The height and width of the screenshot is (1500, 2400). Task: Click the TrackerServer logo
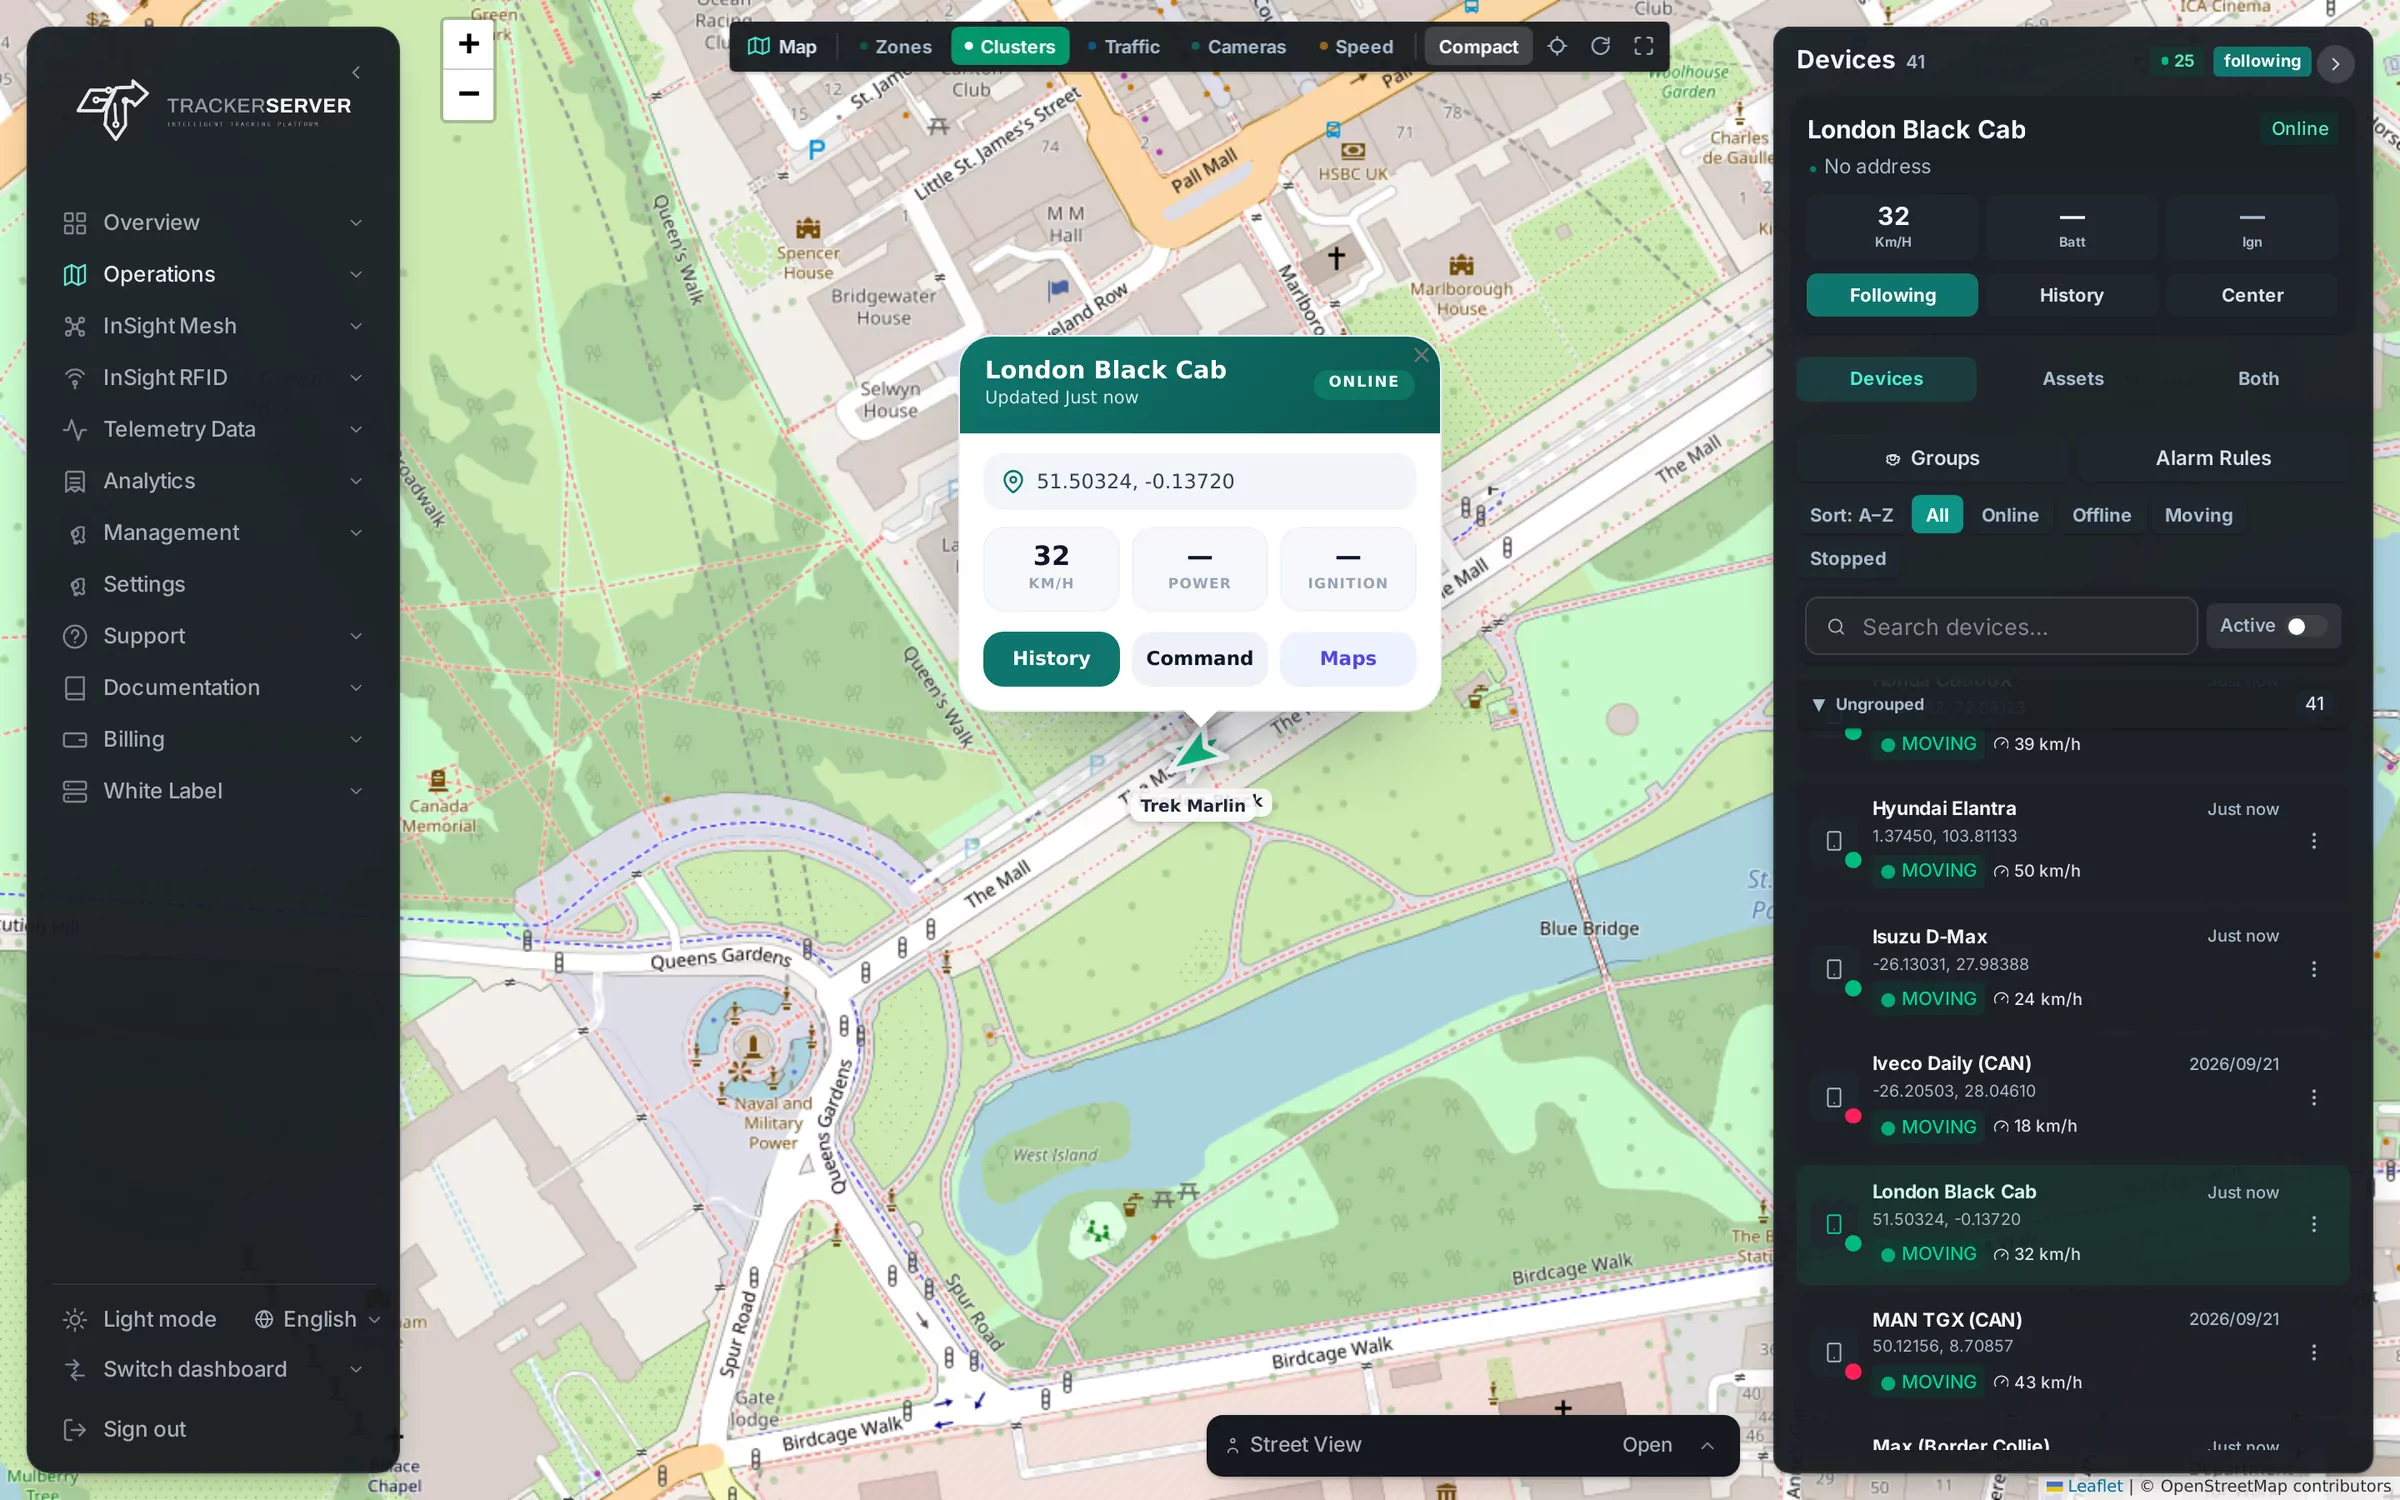[x=213, y=108]
